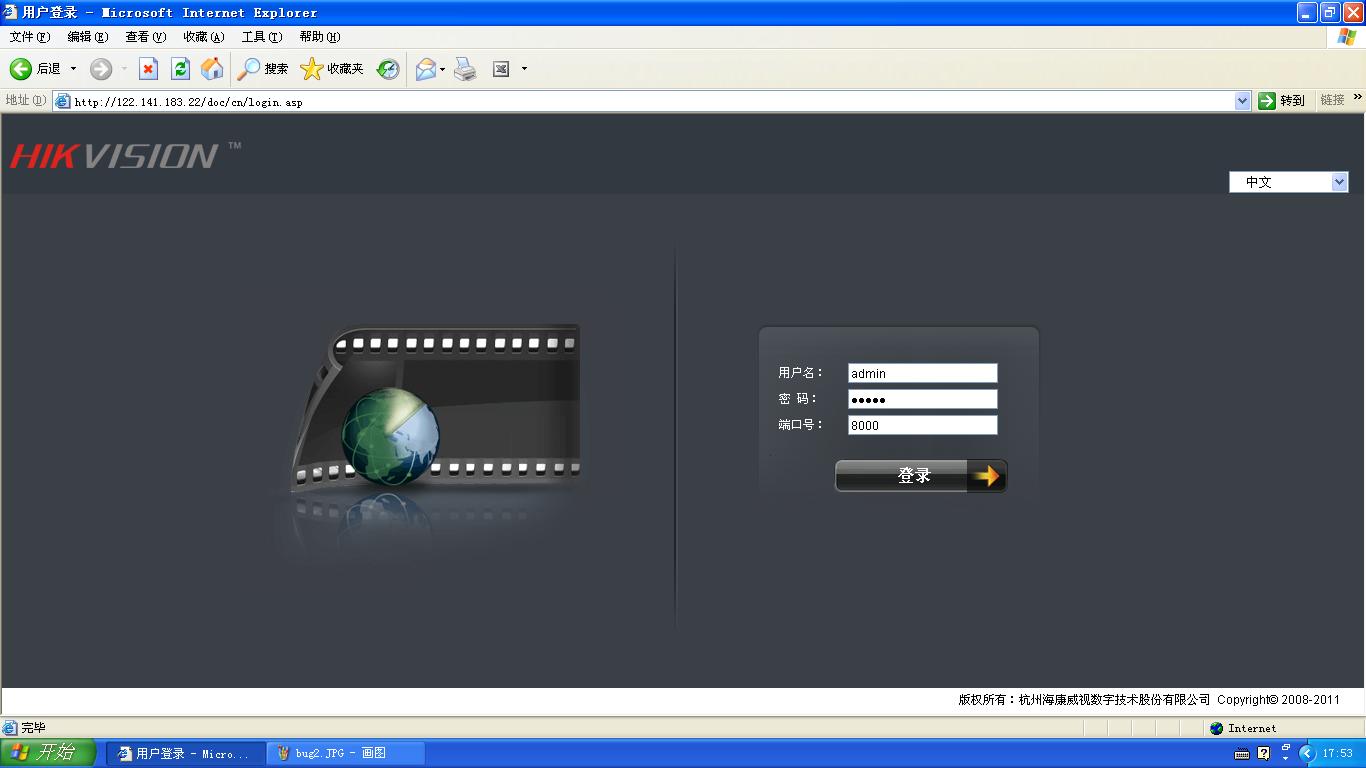Click the 地址(D) address label
1366x768 pixels.
coord(25,100)
